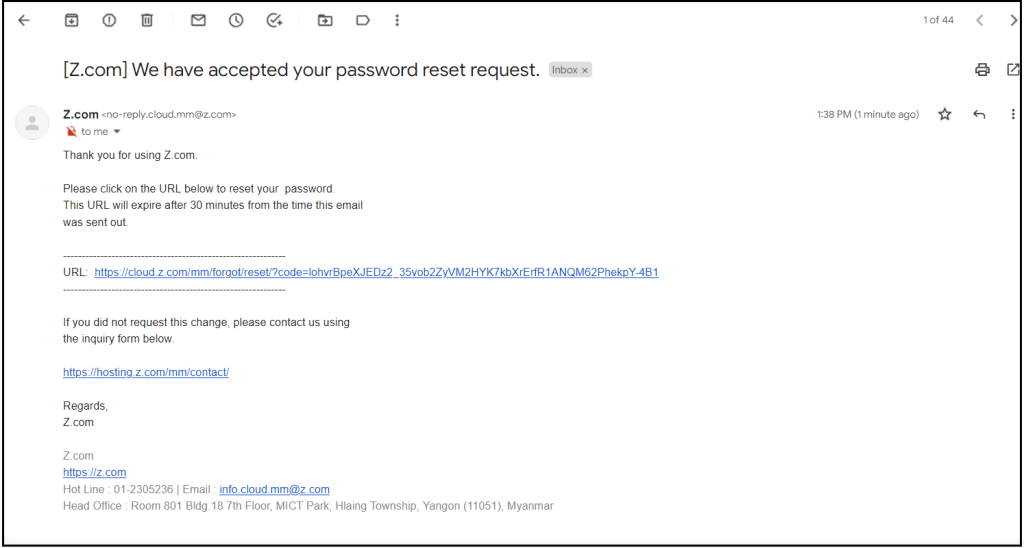Star this message from Z.com
Screen dimensions: 1024x548
pyautogui.click(x=944, y=114)
